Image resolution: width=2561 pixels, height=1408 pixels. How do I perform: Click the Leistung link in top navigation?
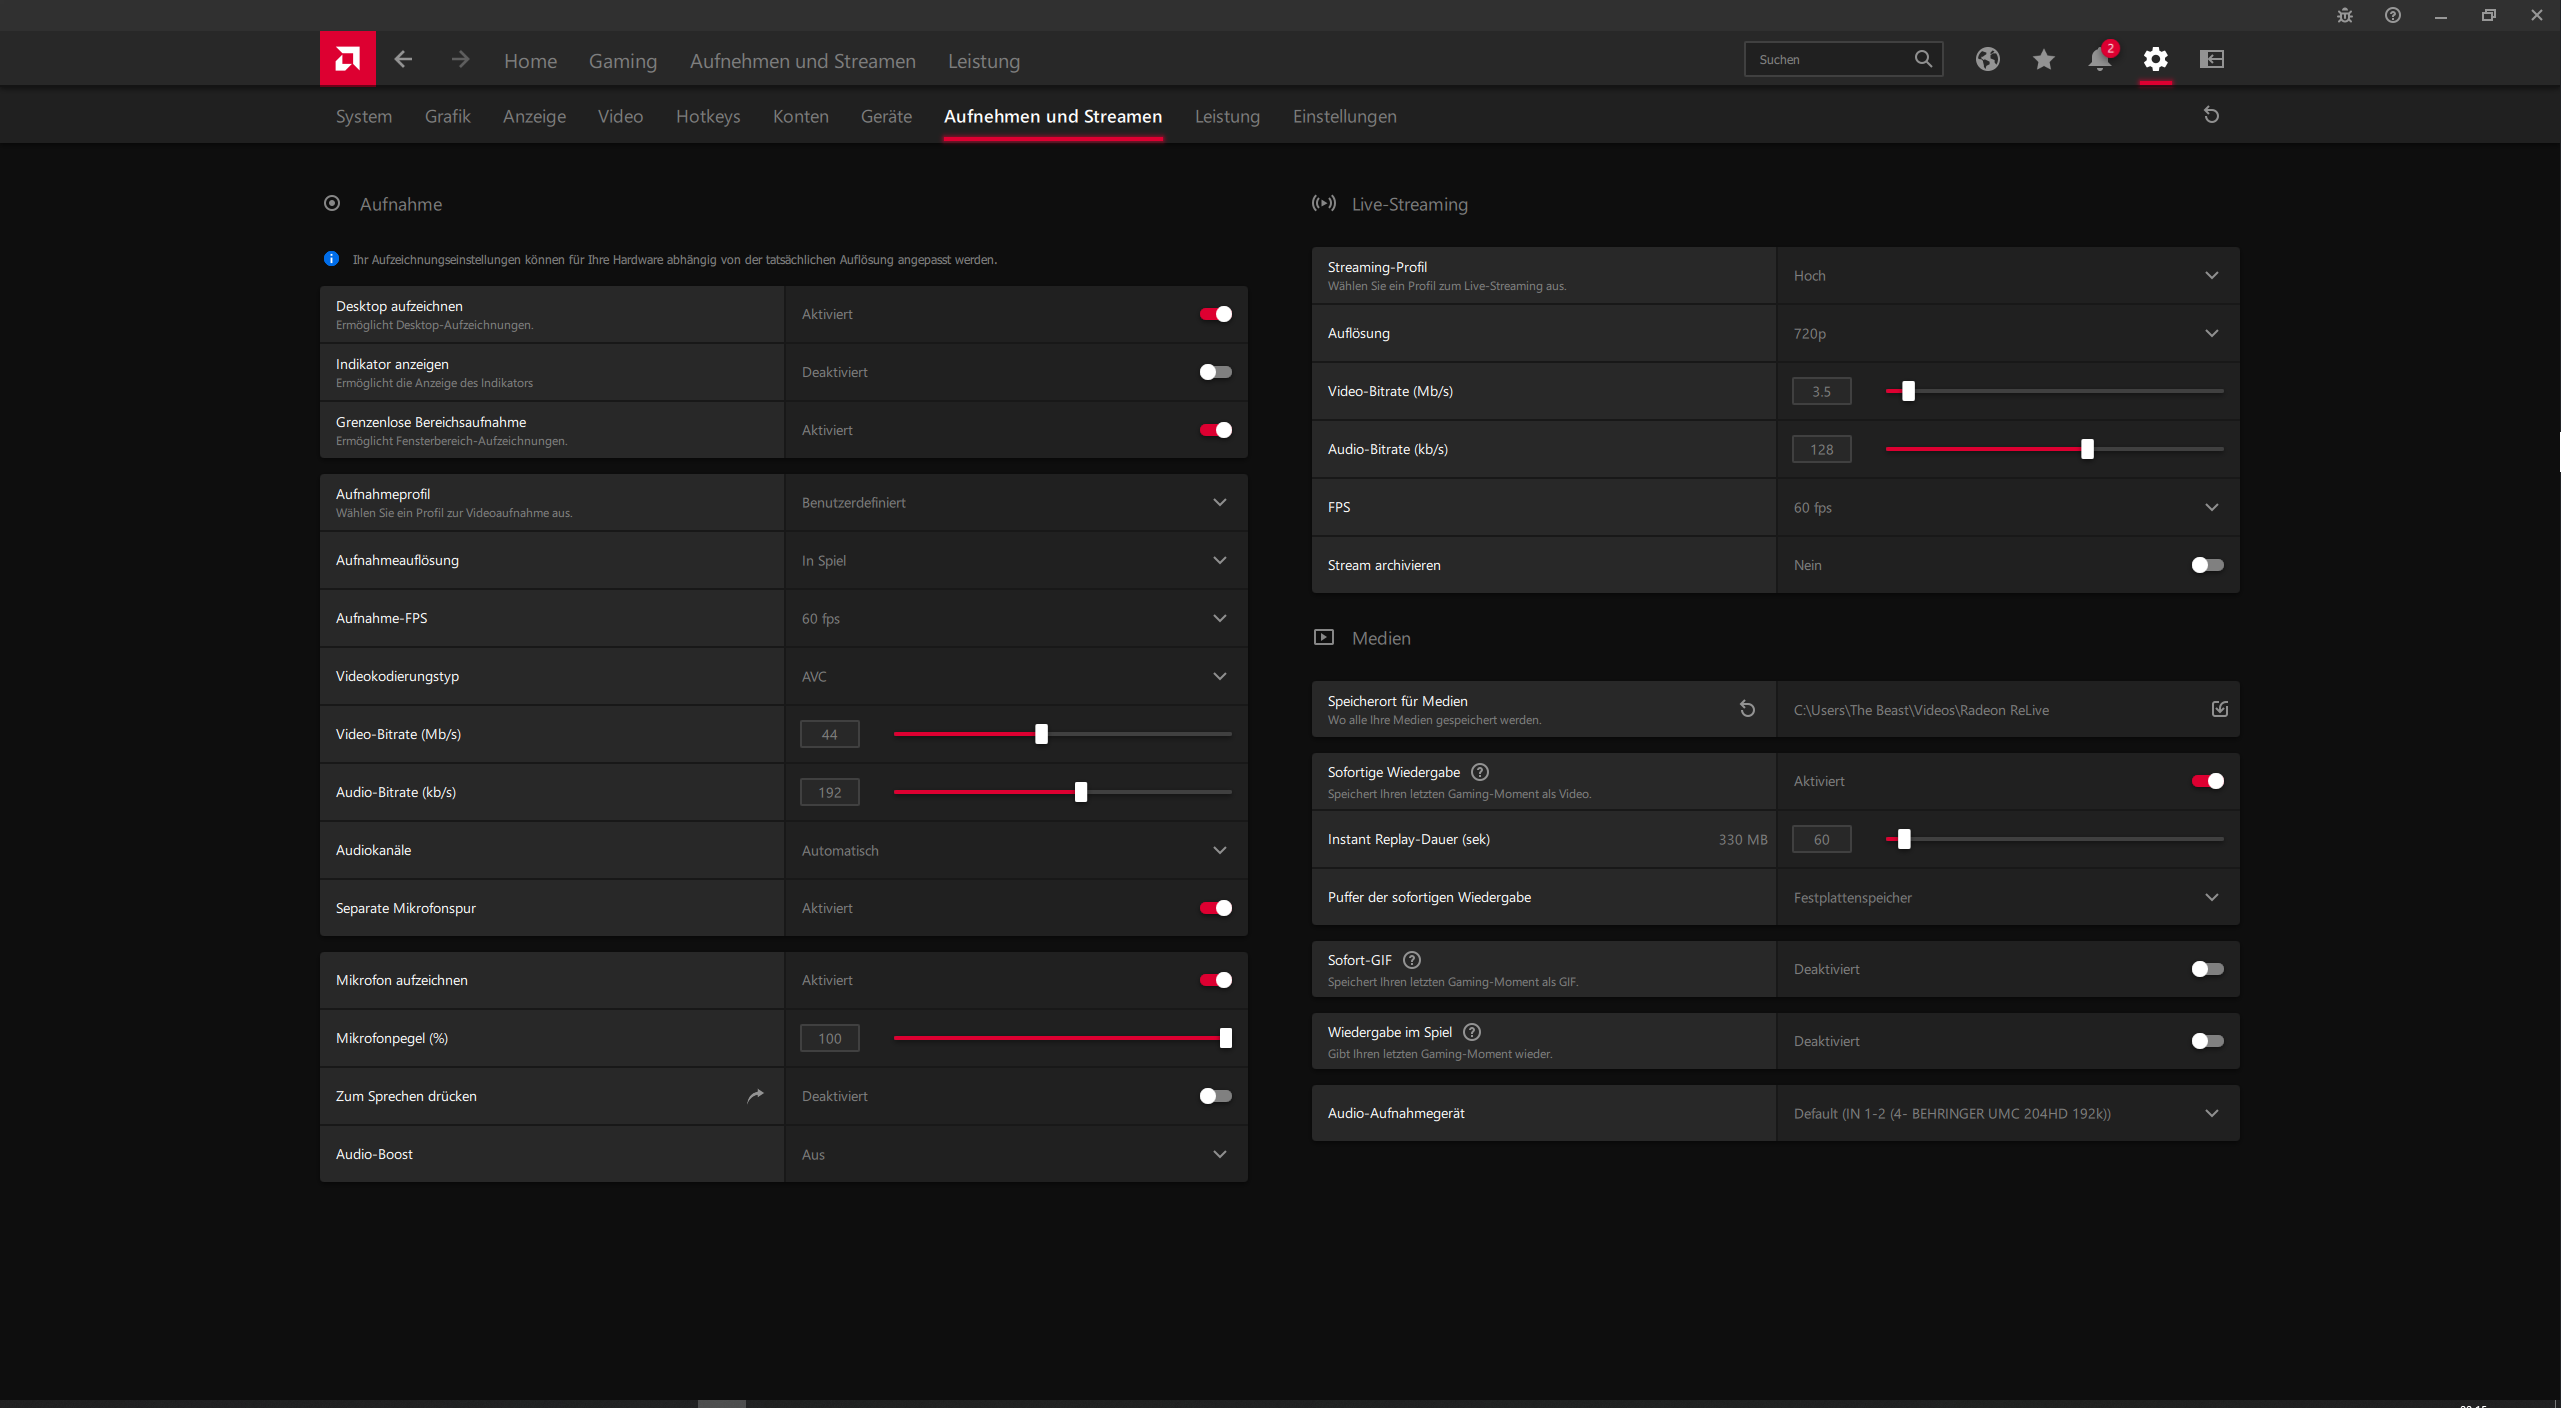[984, 61]
